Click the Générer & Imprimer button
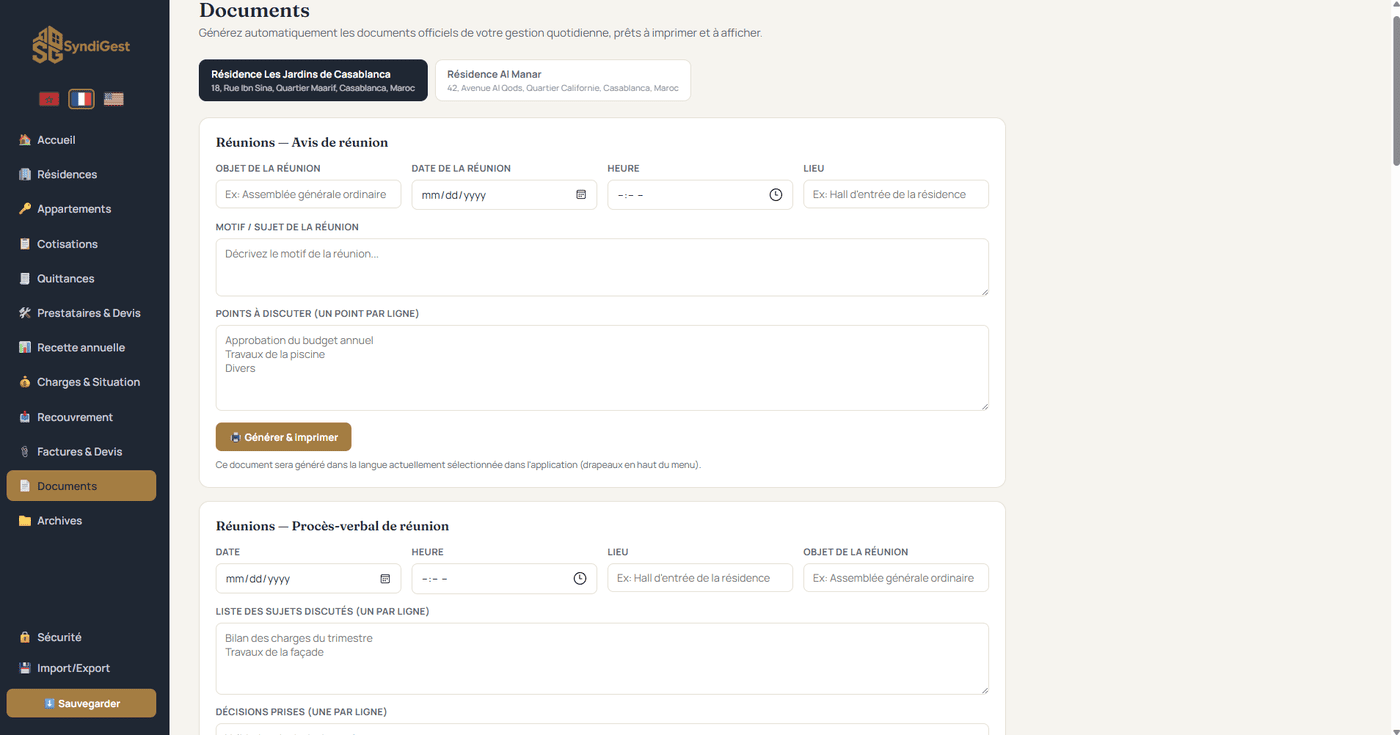The image size is (1400, 735). [284, 437]
